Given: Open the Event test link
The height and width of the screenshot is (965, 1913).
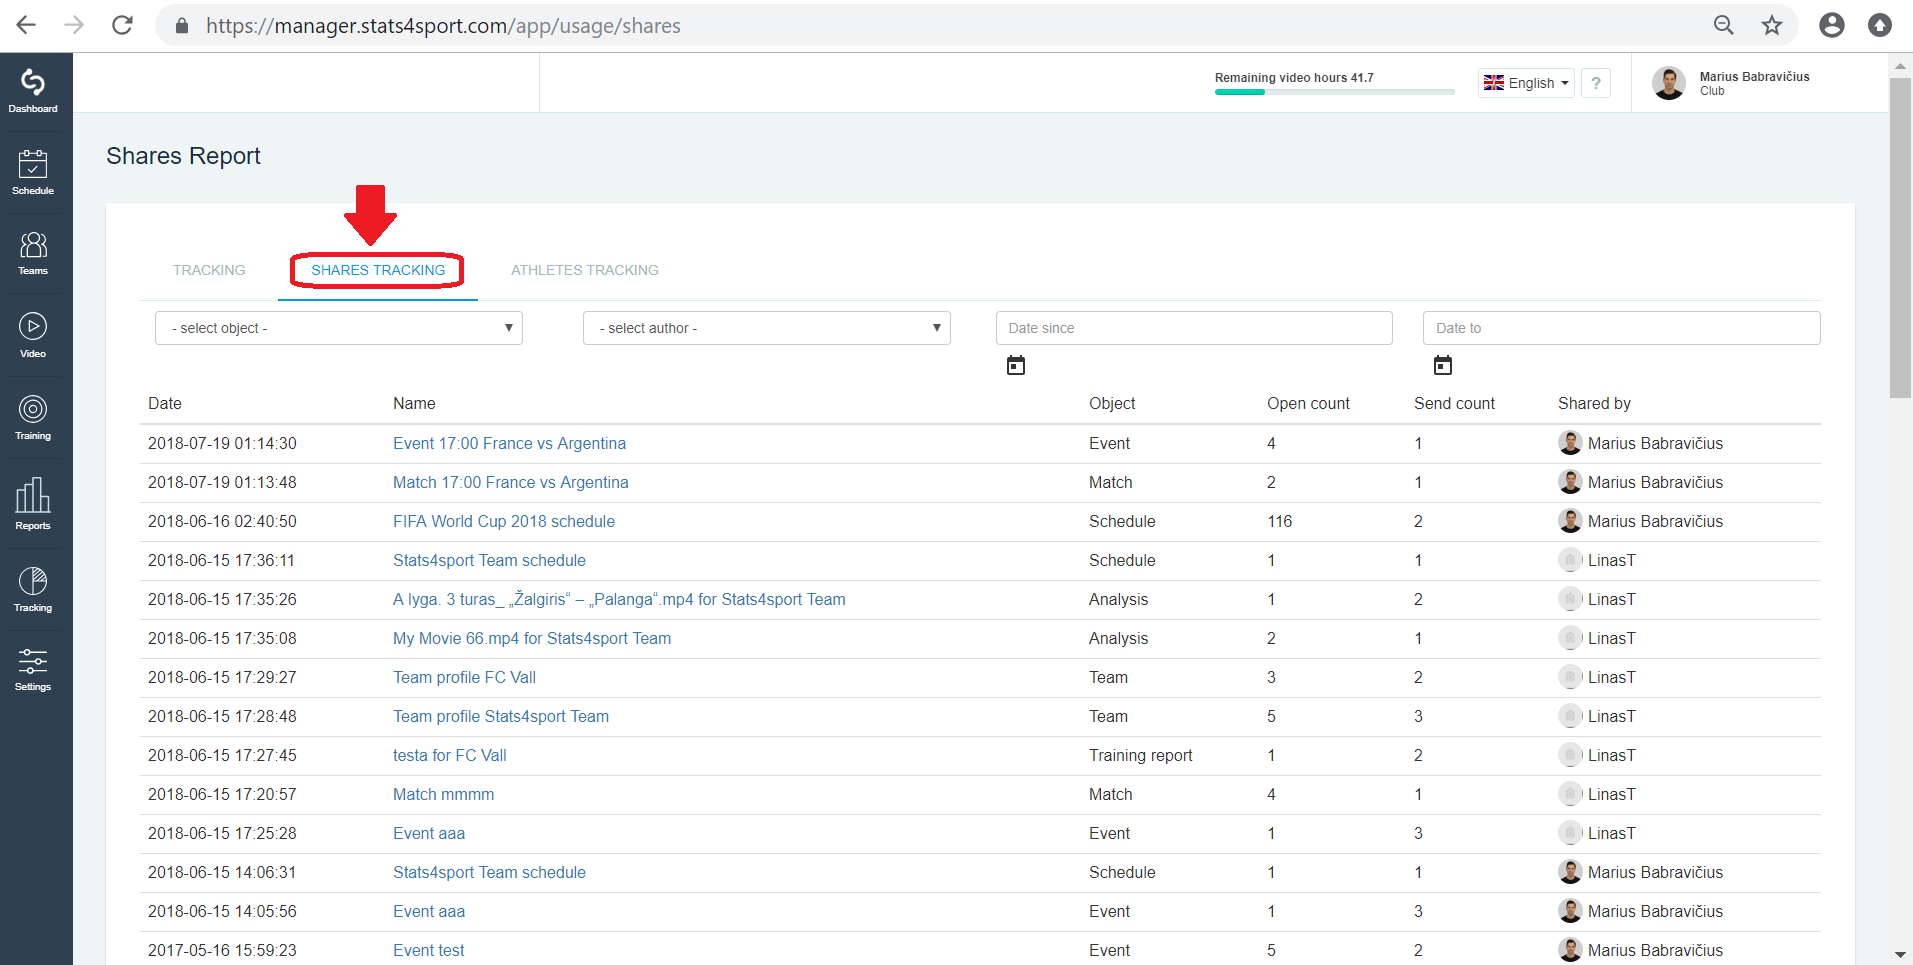Looking at the screenshot, I should 429,951.
